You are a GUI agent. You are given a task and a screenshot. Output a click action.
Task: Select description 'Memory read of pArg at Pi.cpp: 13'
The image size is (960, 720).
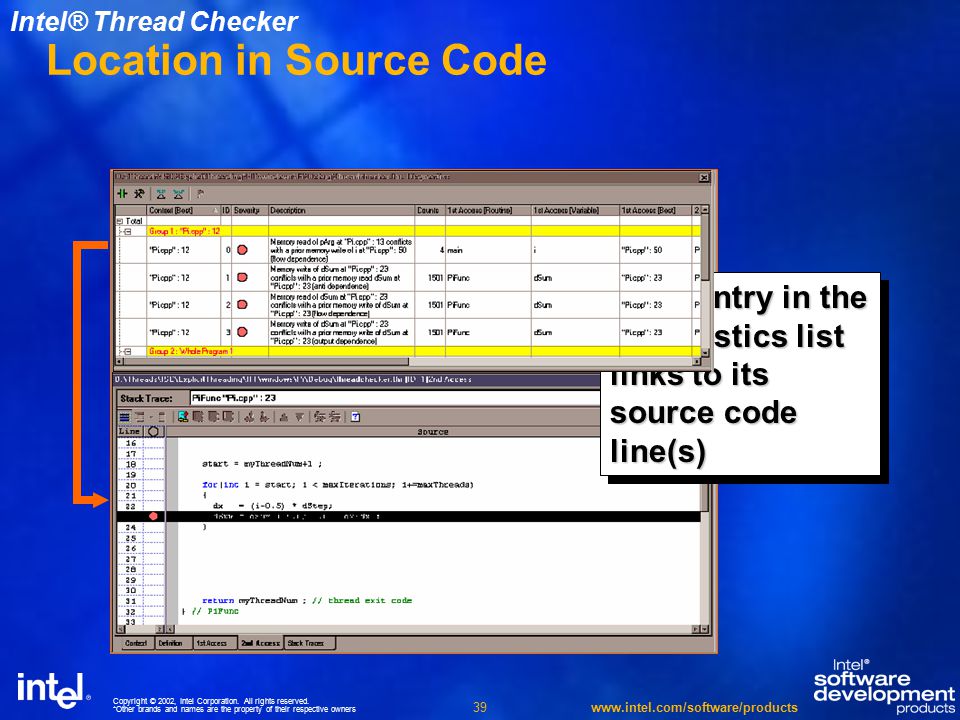pos(341,250)
